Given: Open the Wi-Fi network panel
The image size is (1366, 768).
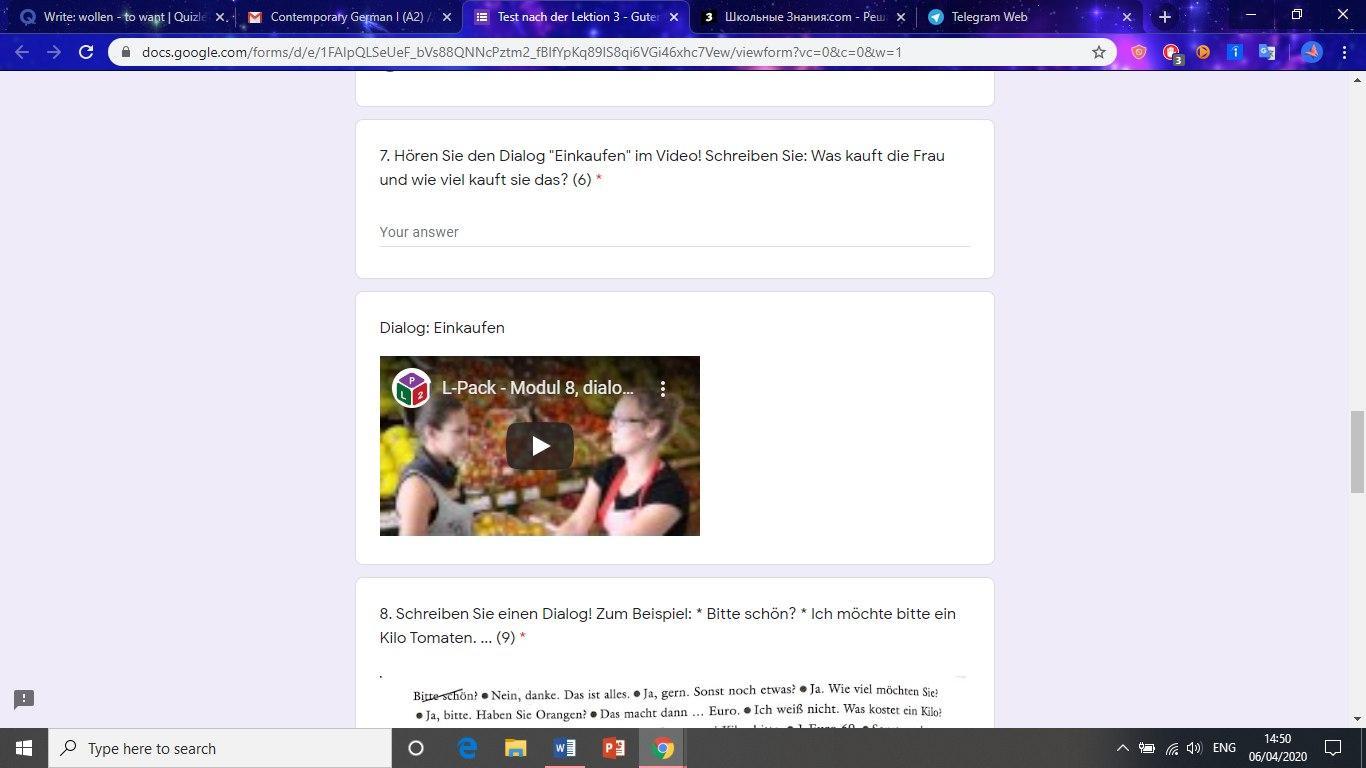Looking at the screenshot, I should (x=1171, y=748).
